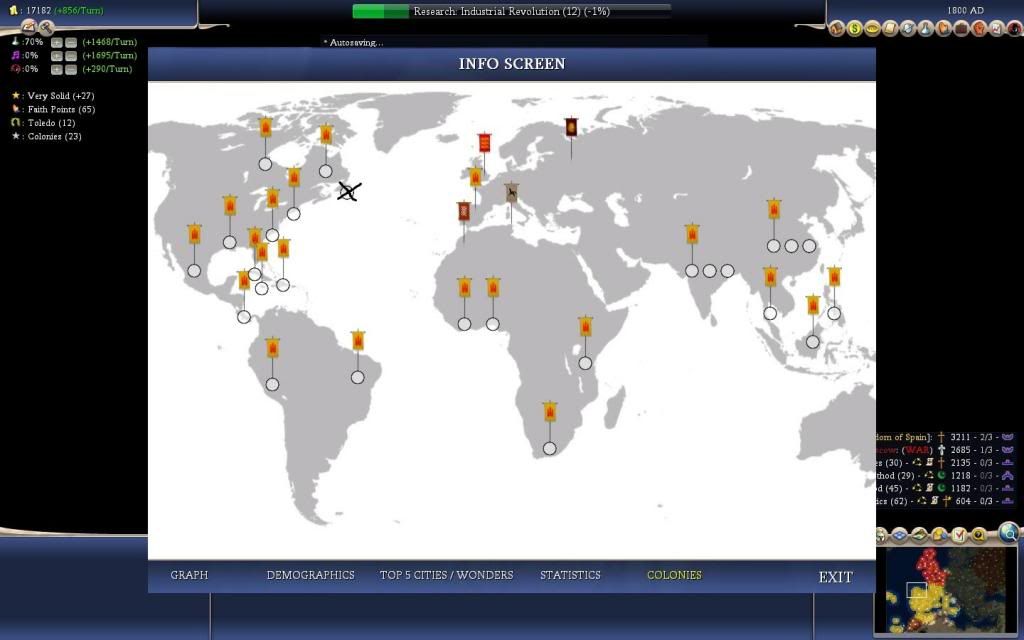Click the EXIT button
Image resolution: width=1024 pixels, height=640 pixels.
(x=835, y=576)
